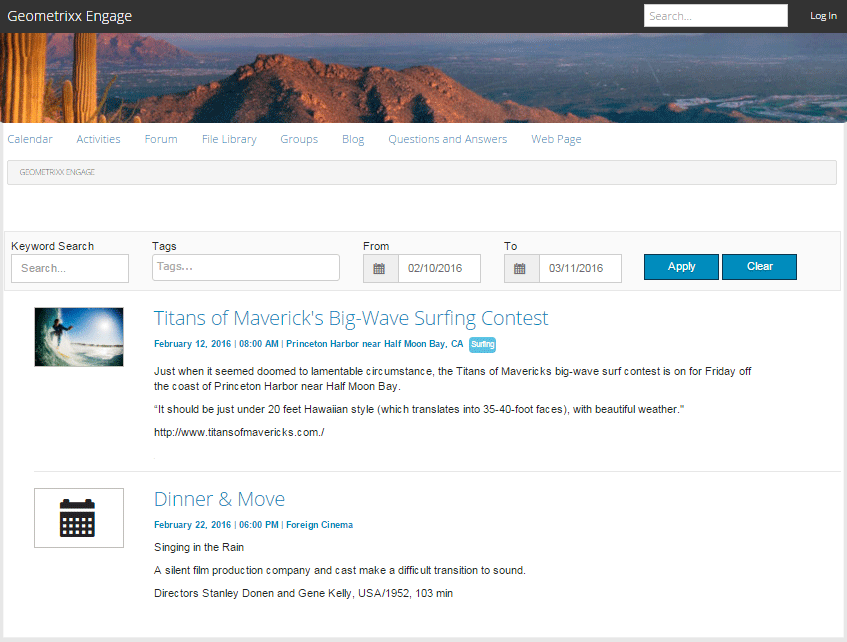Click the From date field 02/10/2016
This screenshot has width=847, height=642.
click(439, 269)
